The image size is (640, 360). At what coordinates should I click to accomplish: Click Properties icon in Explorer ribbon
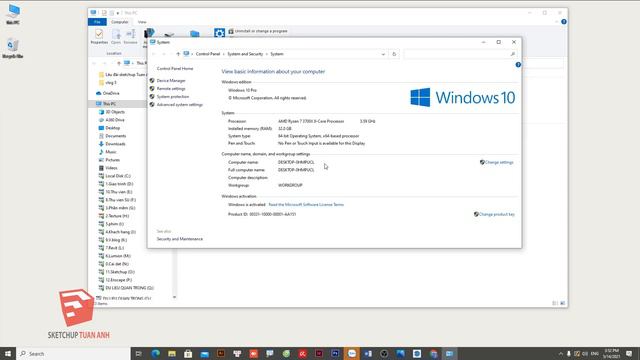(99, 36)
